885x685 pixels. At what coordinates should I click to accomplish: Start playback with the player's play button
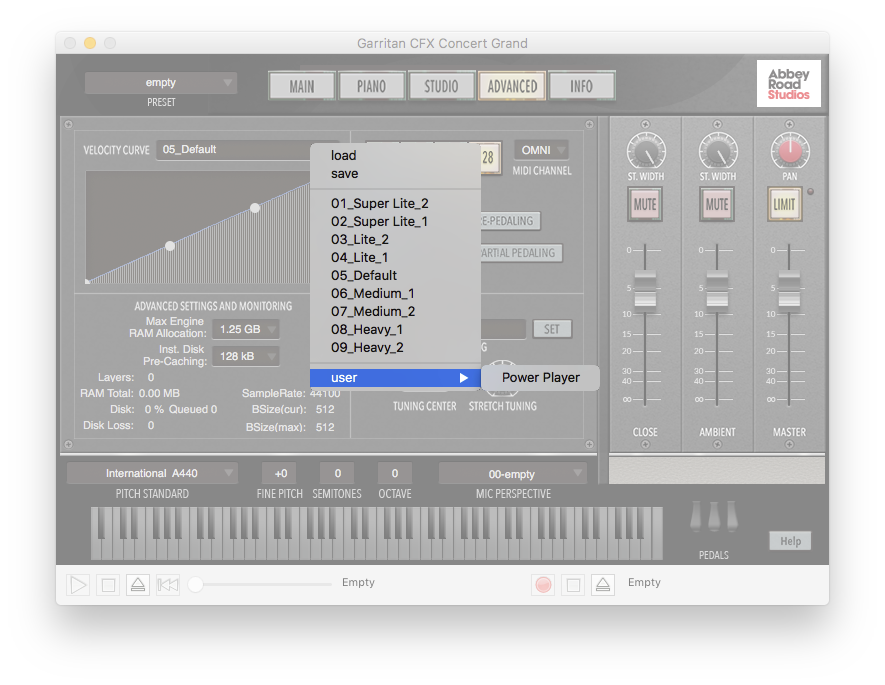[x=78, y=585]
